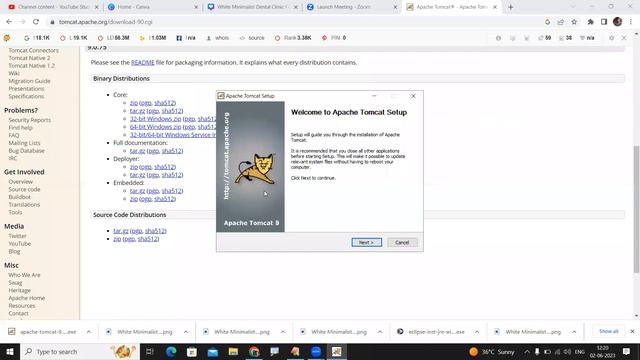Download 64-bit Windows zip link
The height and width of the screenshot is (360, 640).
click(x=156, y=127)
